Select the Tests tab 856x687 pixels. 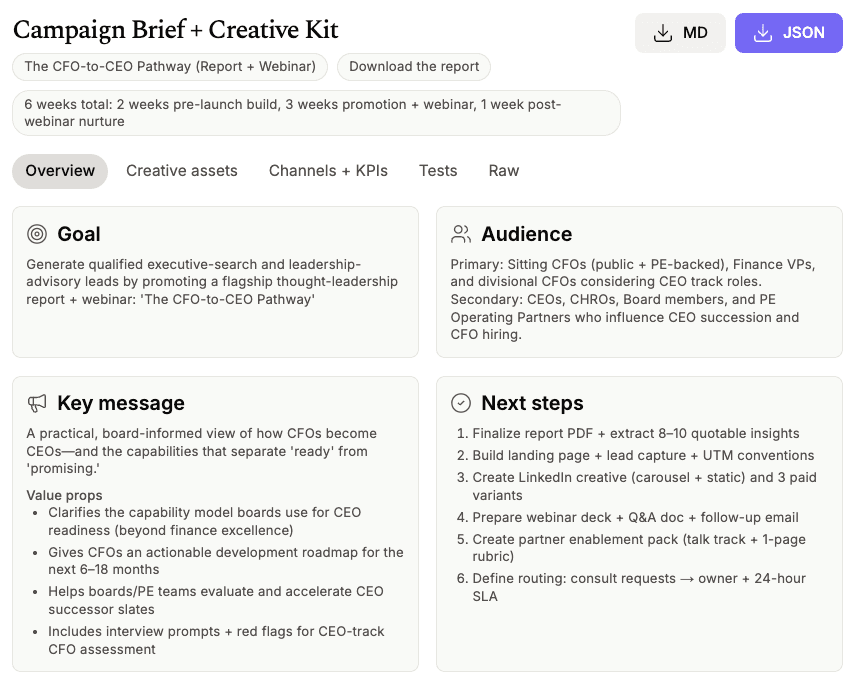point(438,171)
